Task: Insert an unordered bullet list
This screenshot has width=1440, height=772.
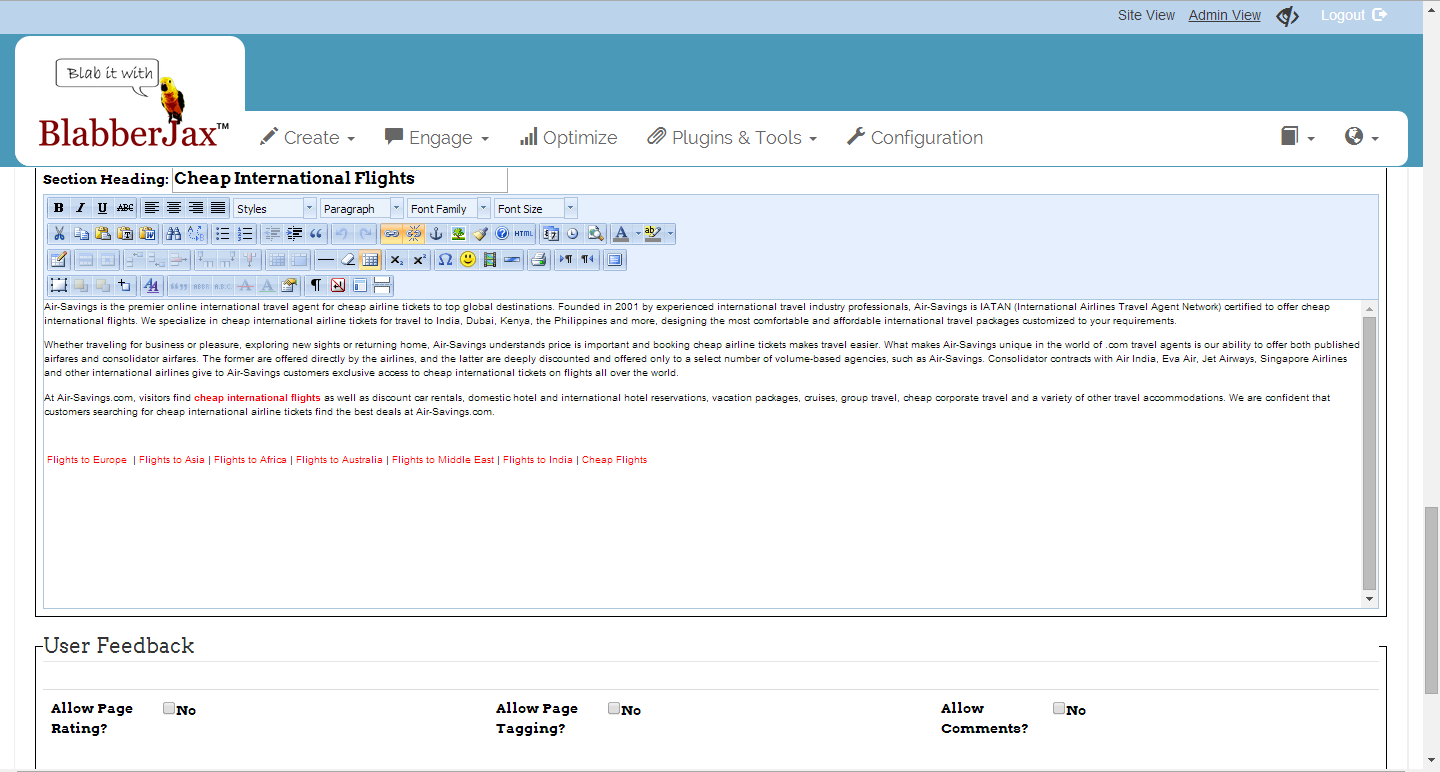Action: 222,234
